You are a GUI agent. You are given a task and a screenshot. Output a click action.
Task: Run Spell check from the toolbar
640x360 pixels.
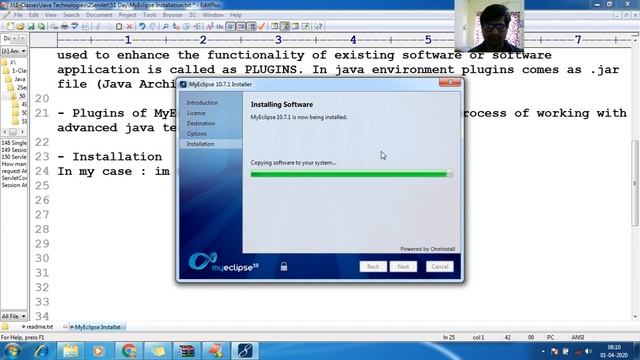click(75, 27)
